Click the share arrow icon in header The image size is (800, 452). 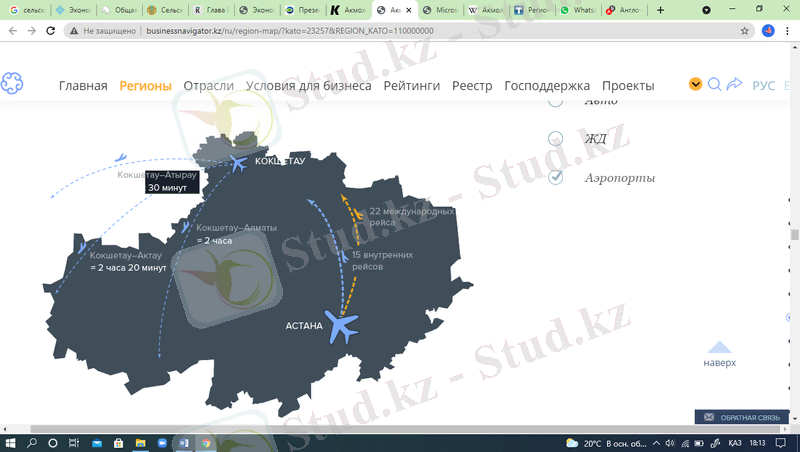tap(734, 85)
